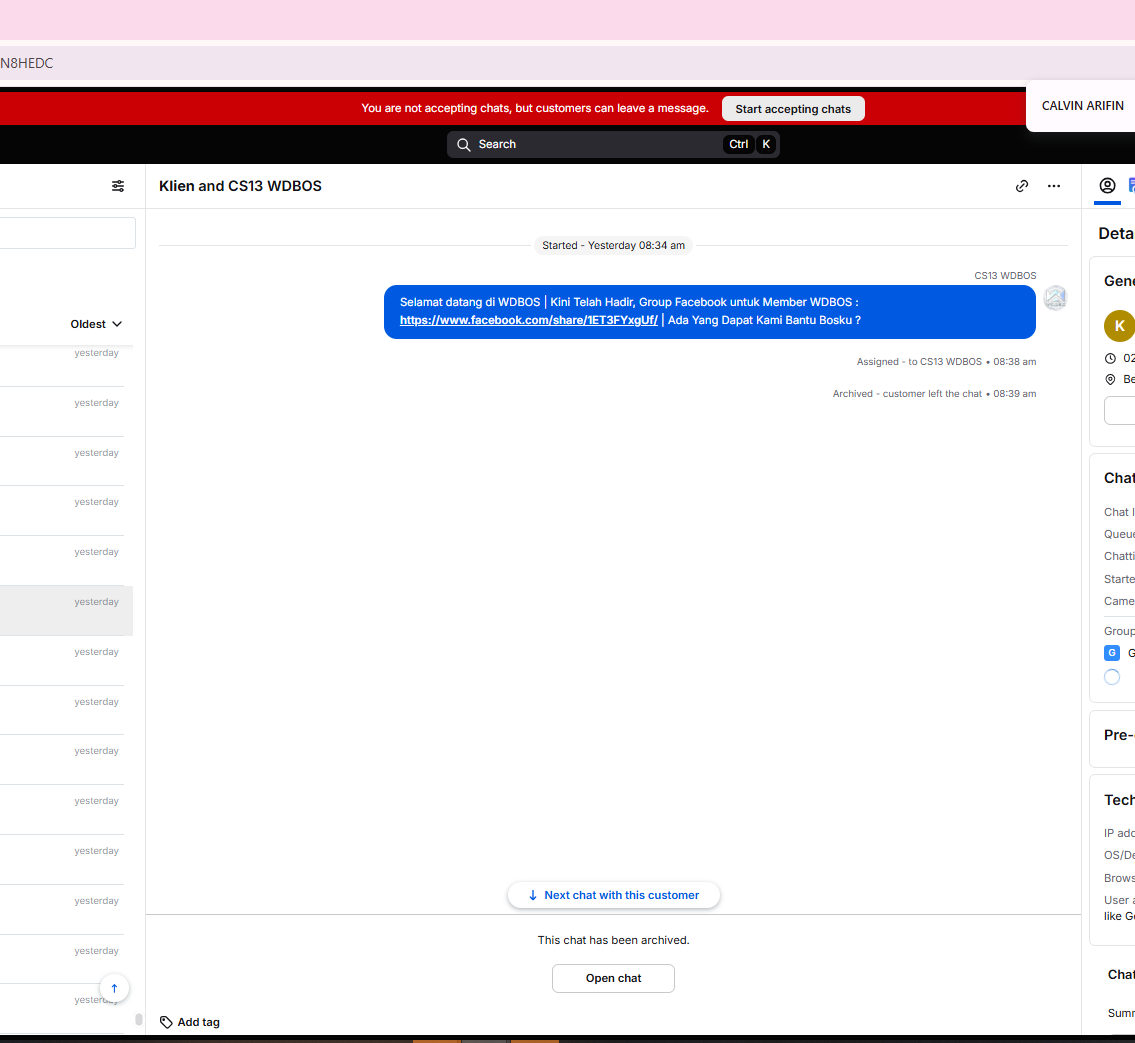The width and height of the screenshot is (1135, 1043).
Task: Open the Oldest sort order dropdown
Action: click(96, 324)
